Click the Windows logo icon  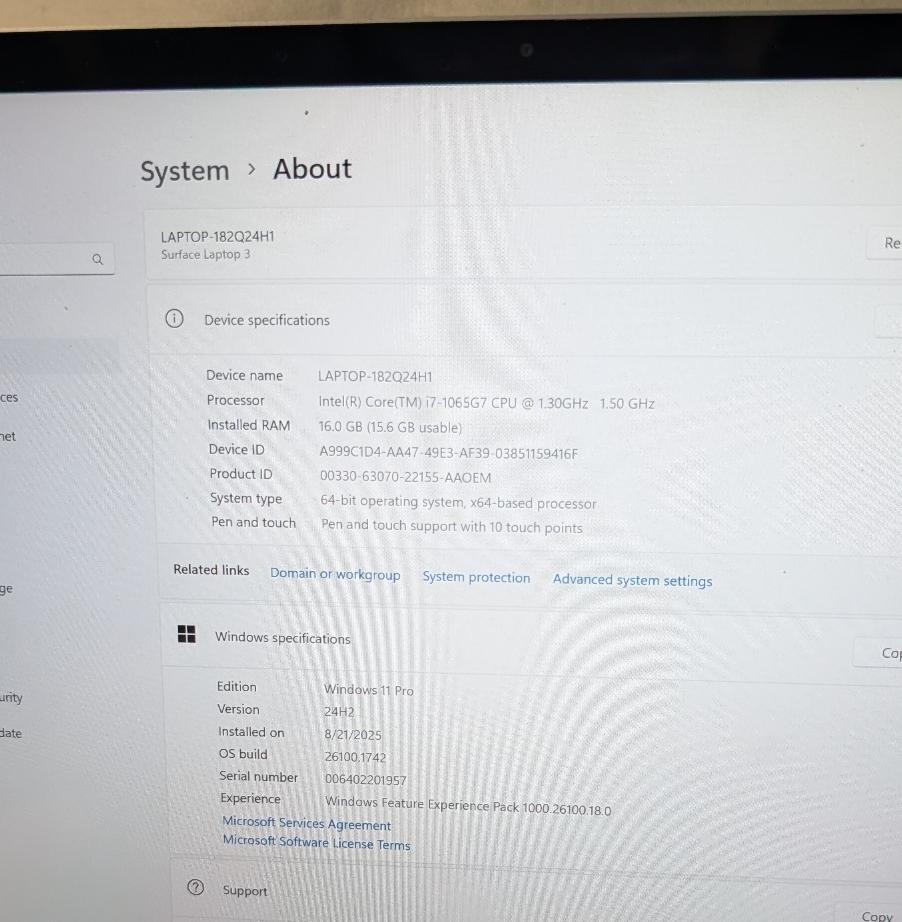[186, 634]
